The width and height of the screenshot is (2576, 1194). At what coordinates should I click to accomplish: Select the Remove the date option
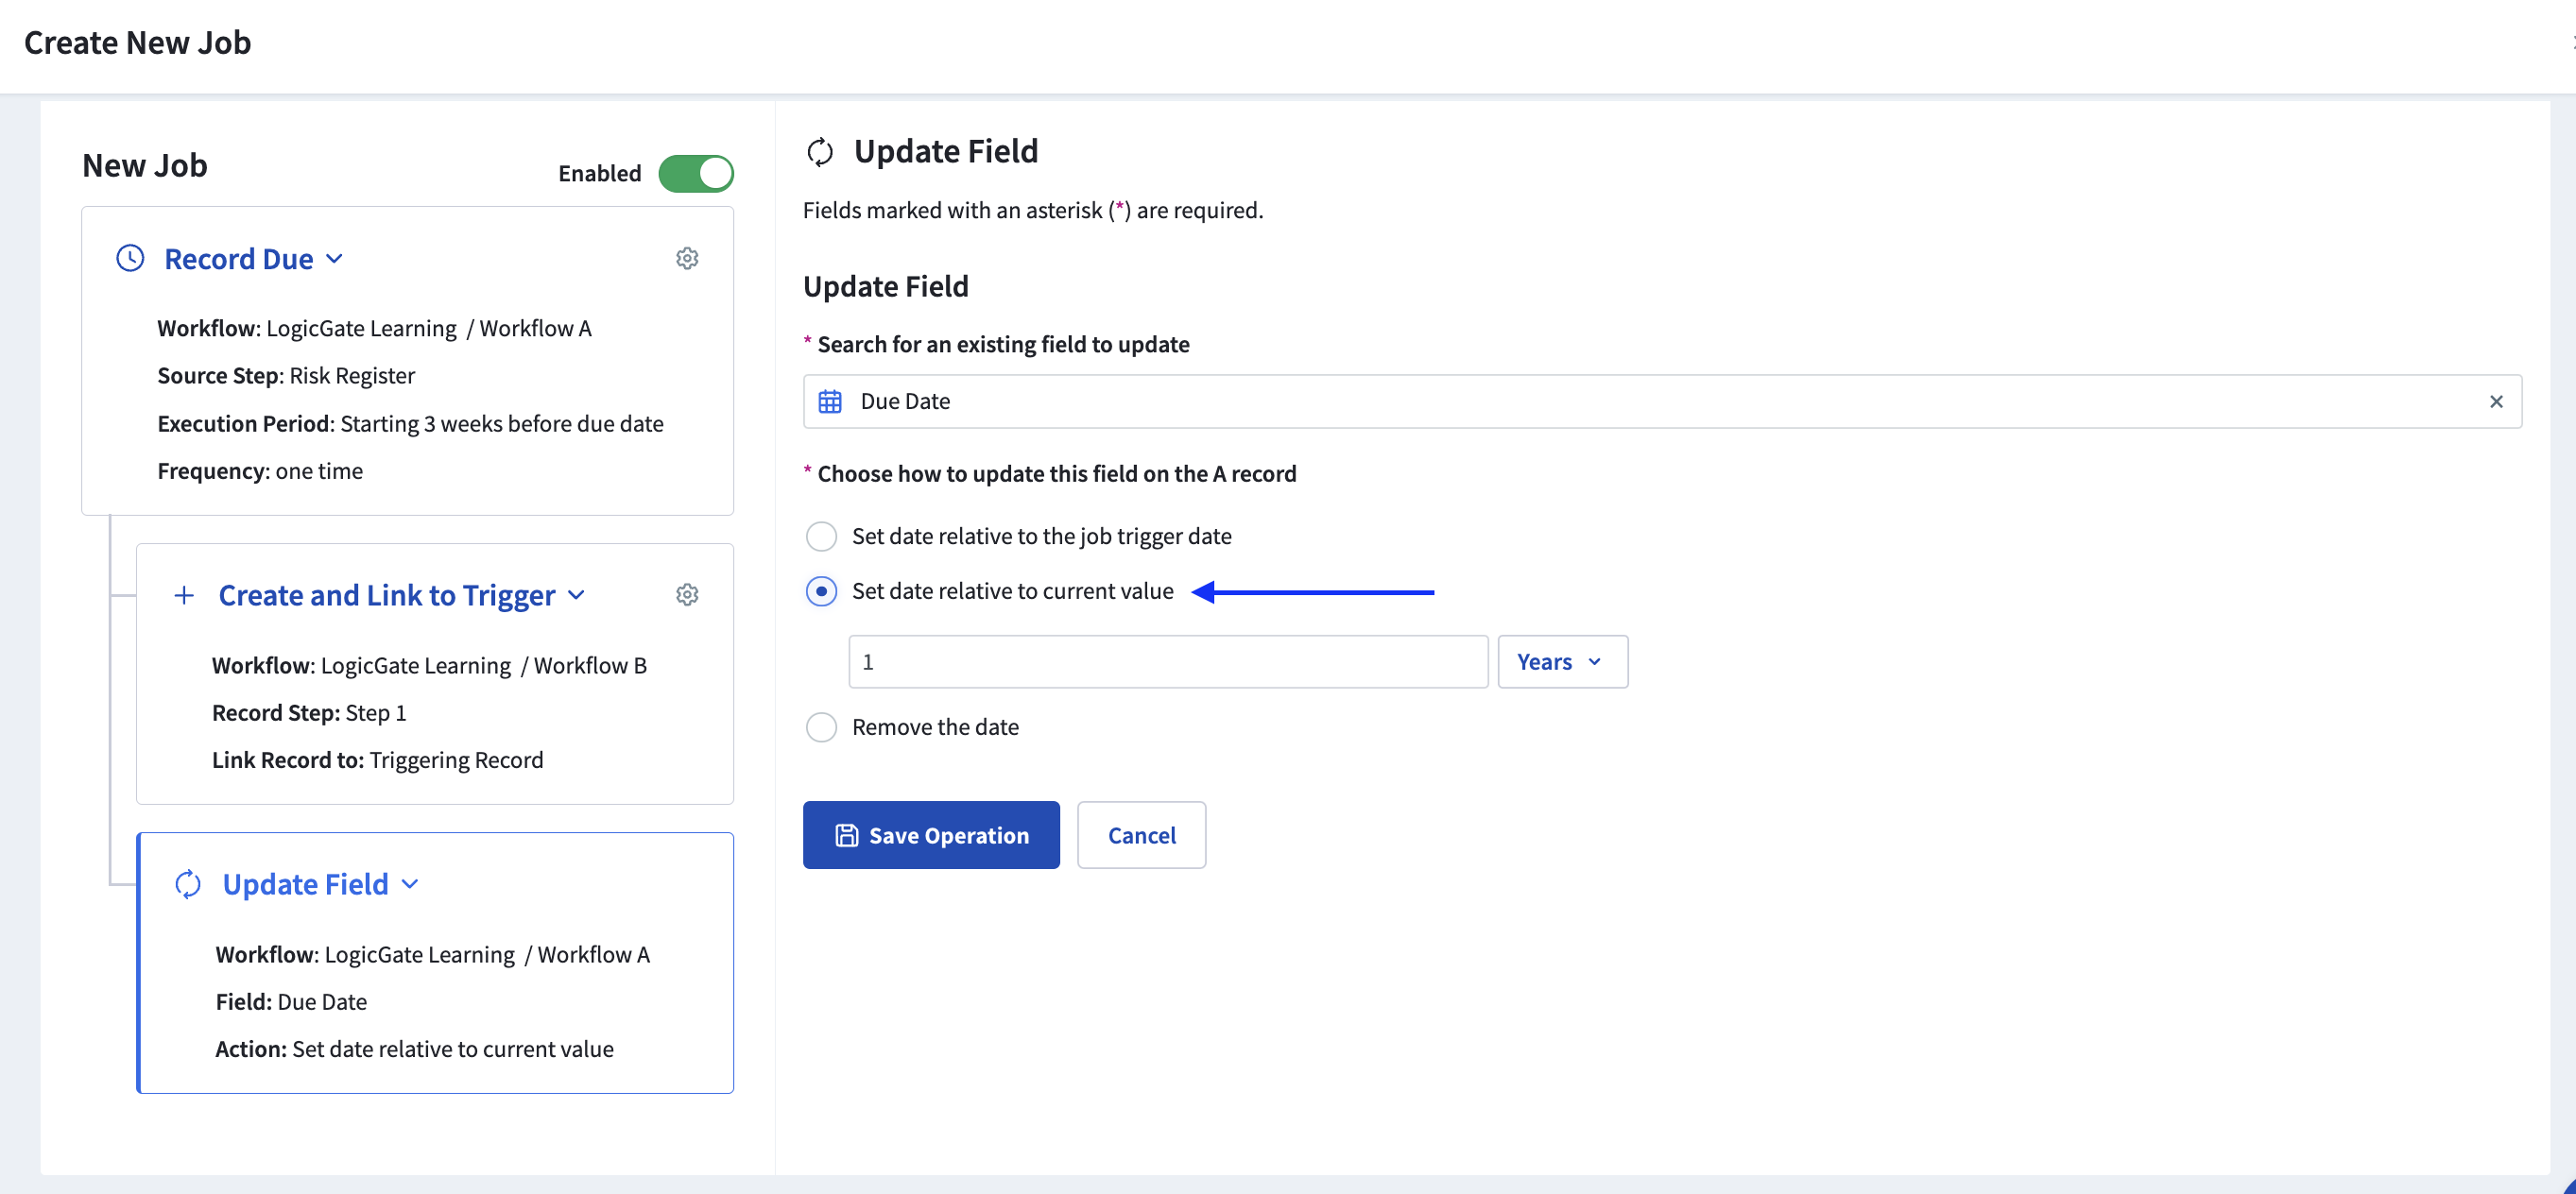[x=822, y=728]
